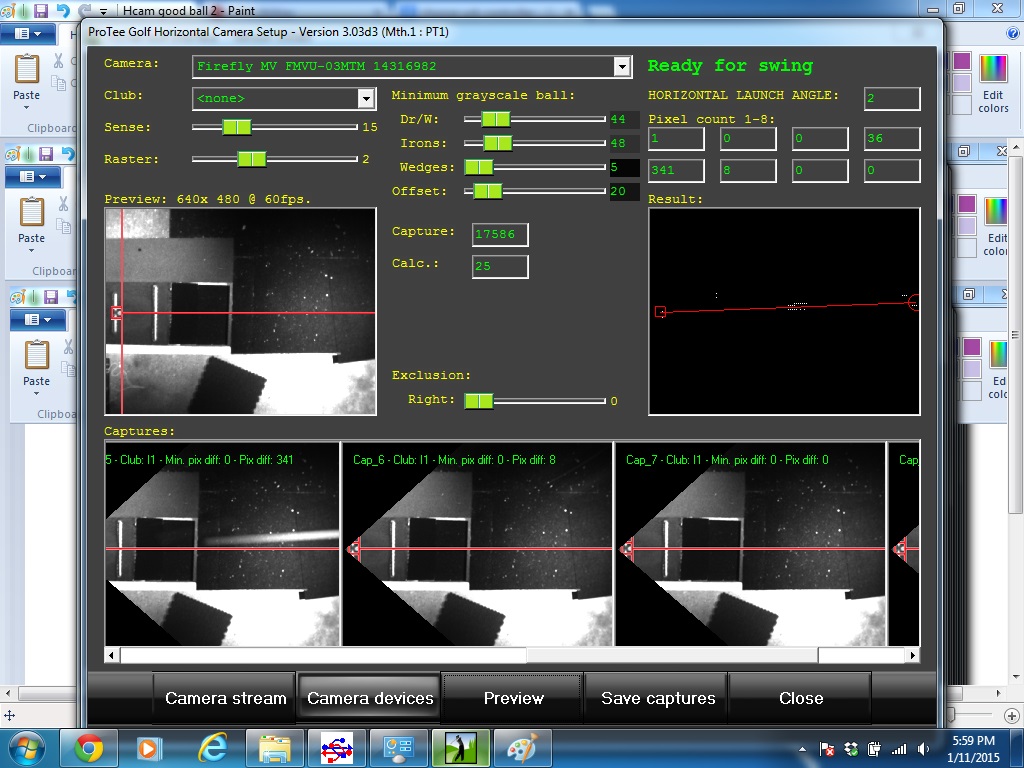
Task: Click the Horizontal Launch Angle field
Action: point(892,99)
